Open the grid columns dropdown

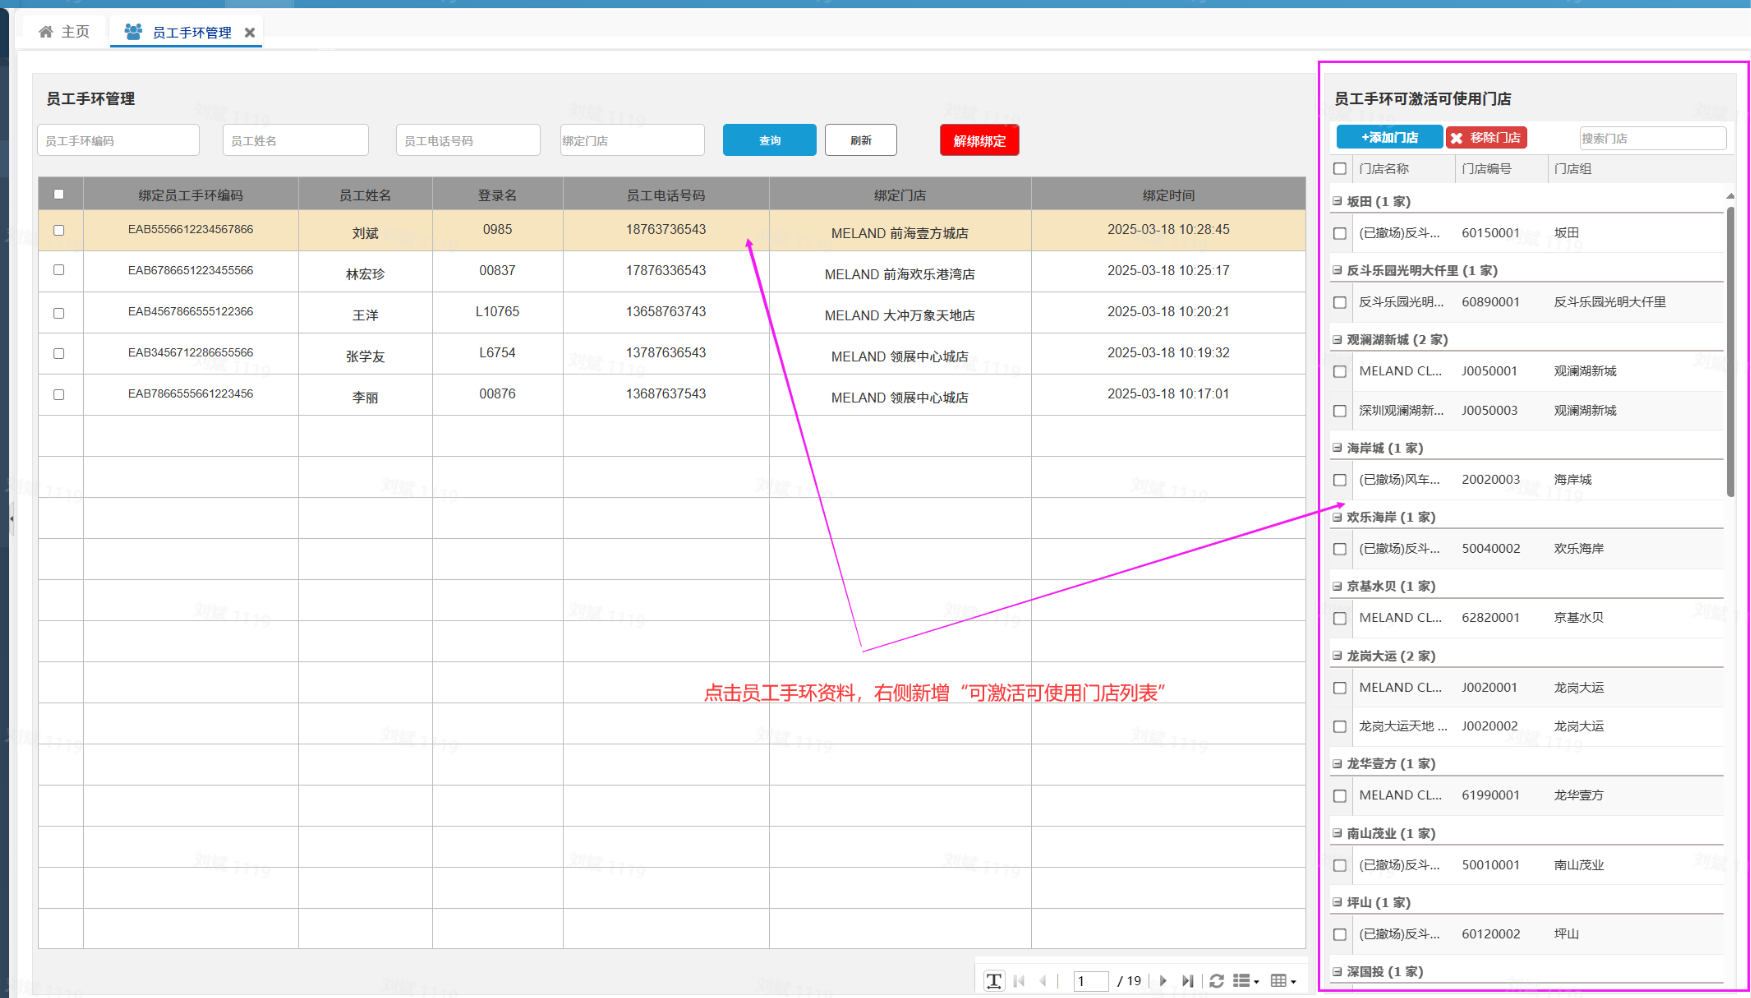pos(1283,981)
